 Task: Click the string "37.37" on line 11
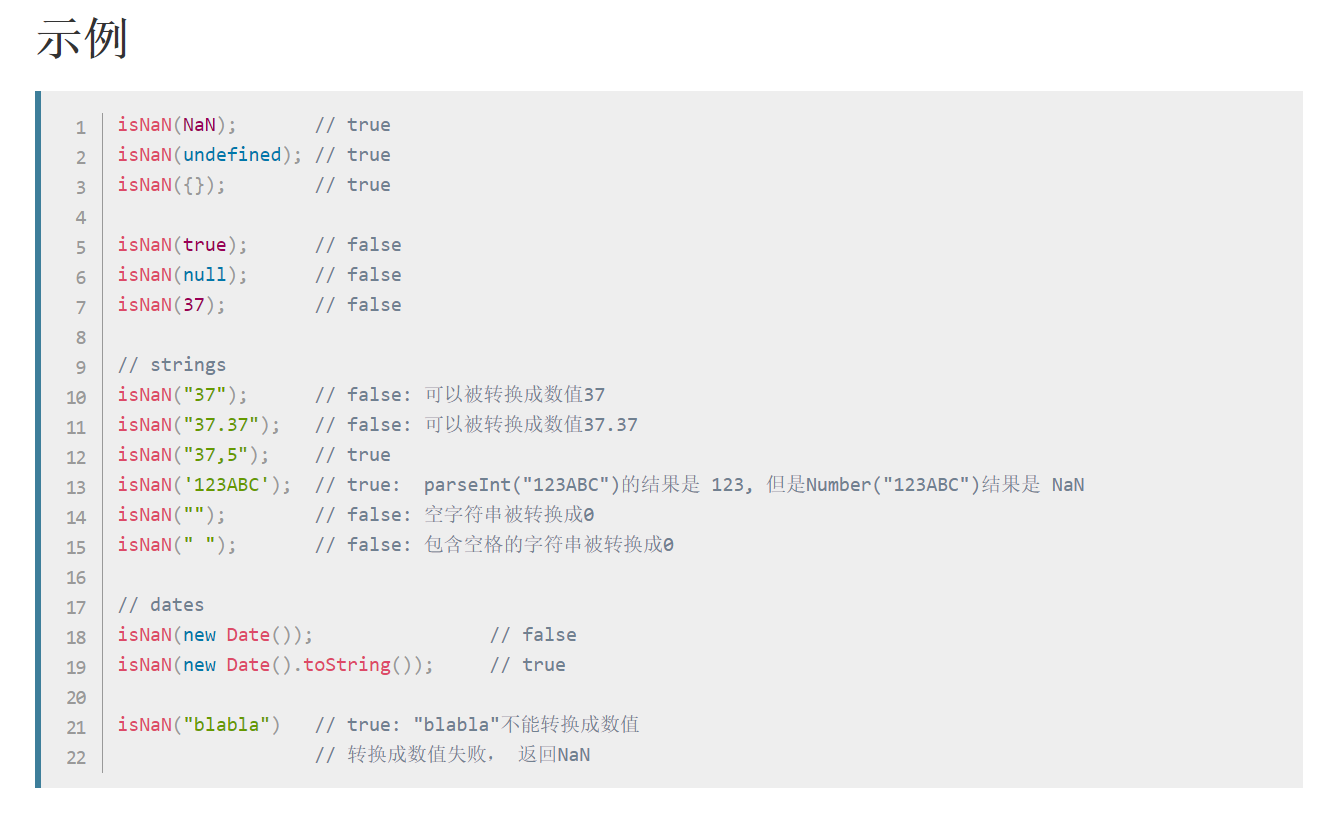click(x=220, y=425)
